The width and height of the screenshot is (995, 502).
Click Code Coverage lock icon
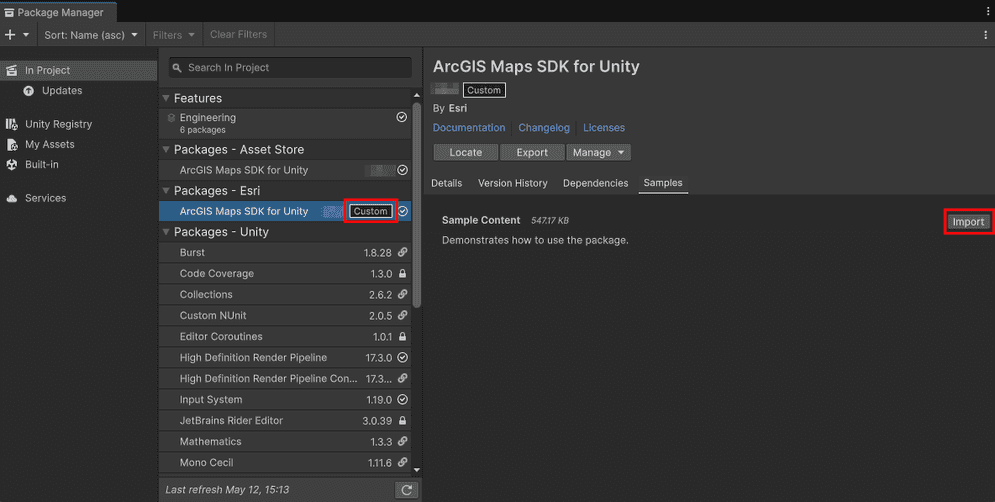[x=402, y=274]
